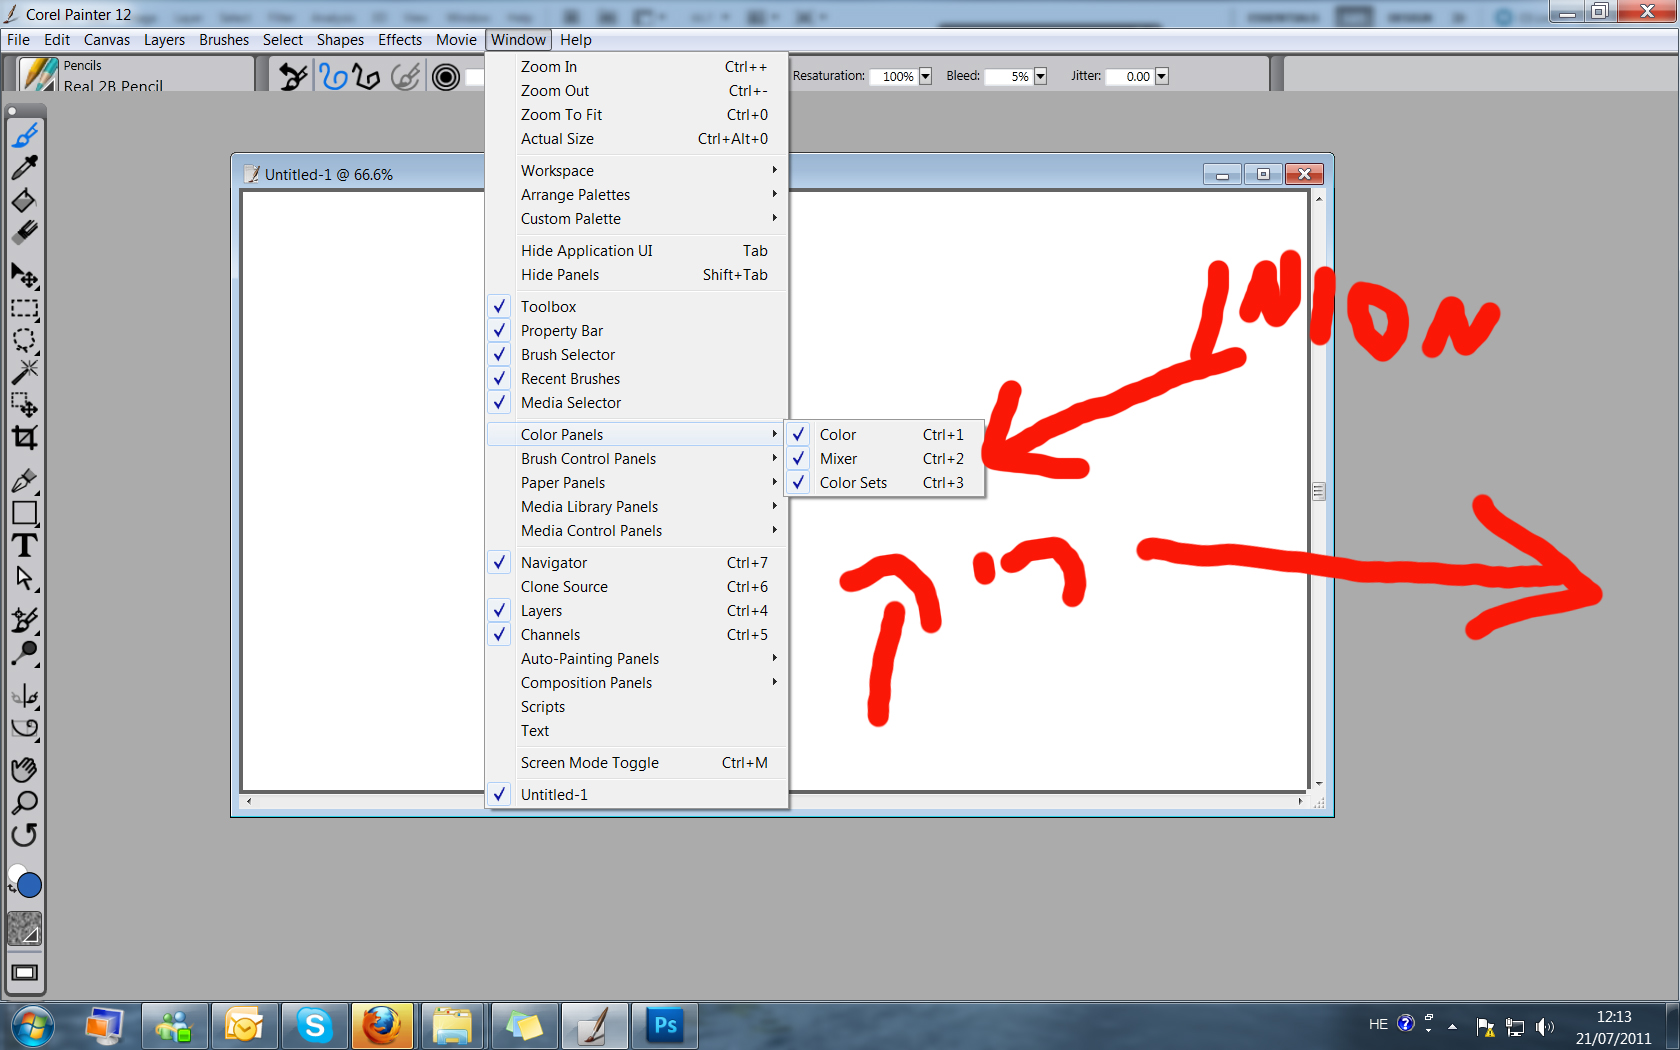This screenshot has width=1680, height=1050.
Task: Choose Zoom To Fit
Action: [x=637, y=115]
